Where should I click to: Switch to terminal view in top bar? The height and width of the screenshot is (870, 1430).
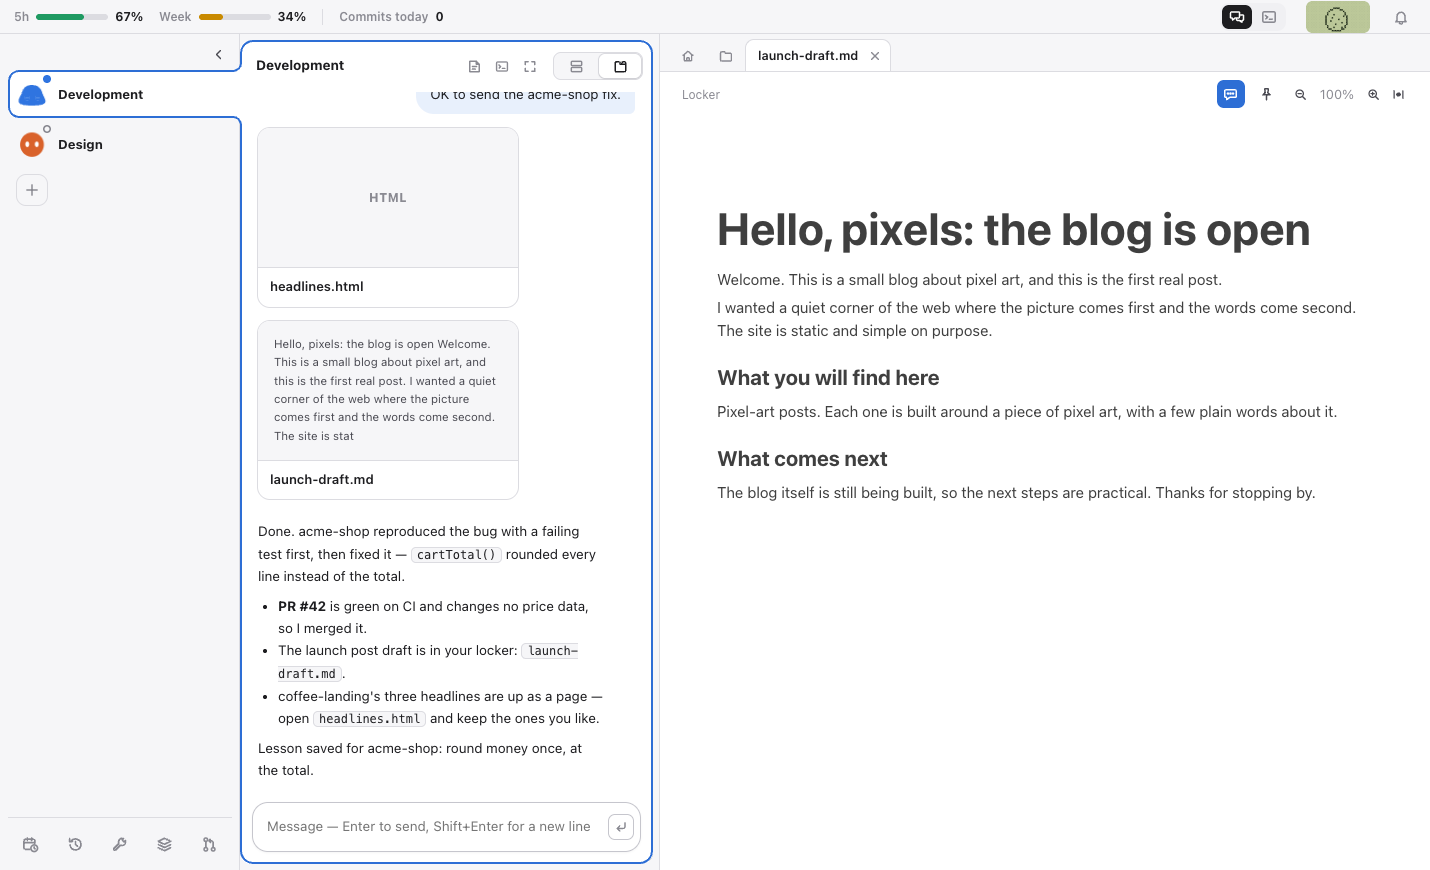coord(1269,17)
